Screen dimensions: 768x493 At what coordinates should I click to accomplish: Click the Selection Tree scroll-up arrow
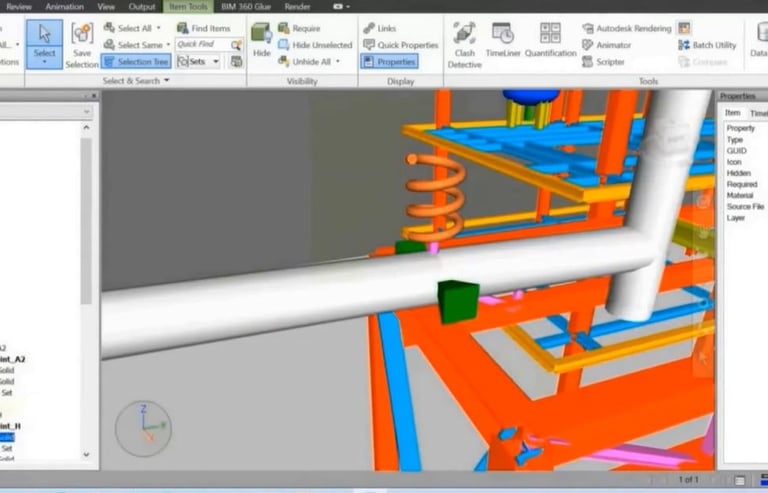point(86,128)
